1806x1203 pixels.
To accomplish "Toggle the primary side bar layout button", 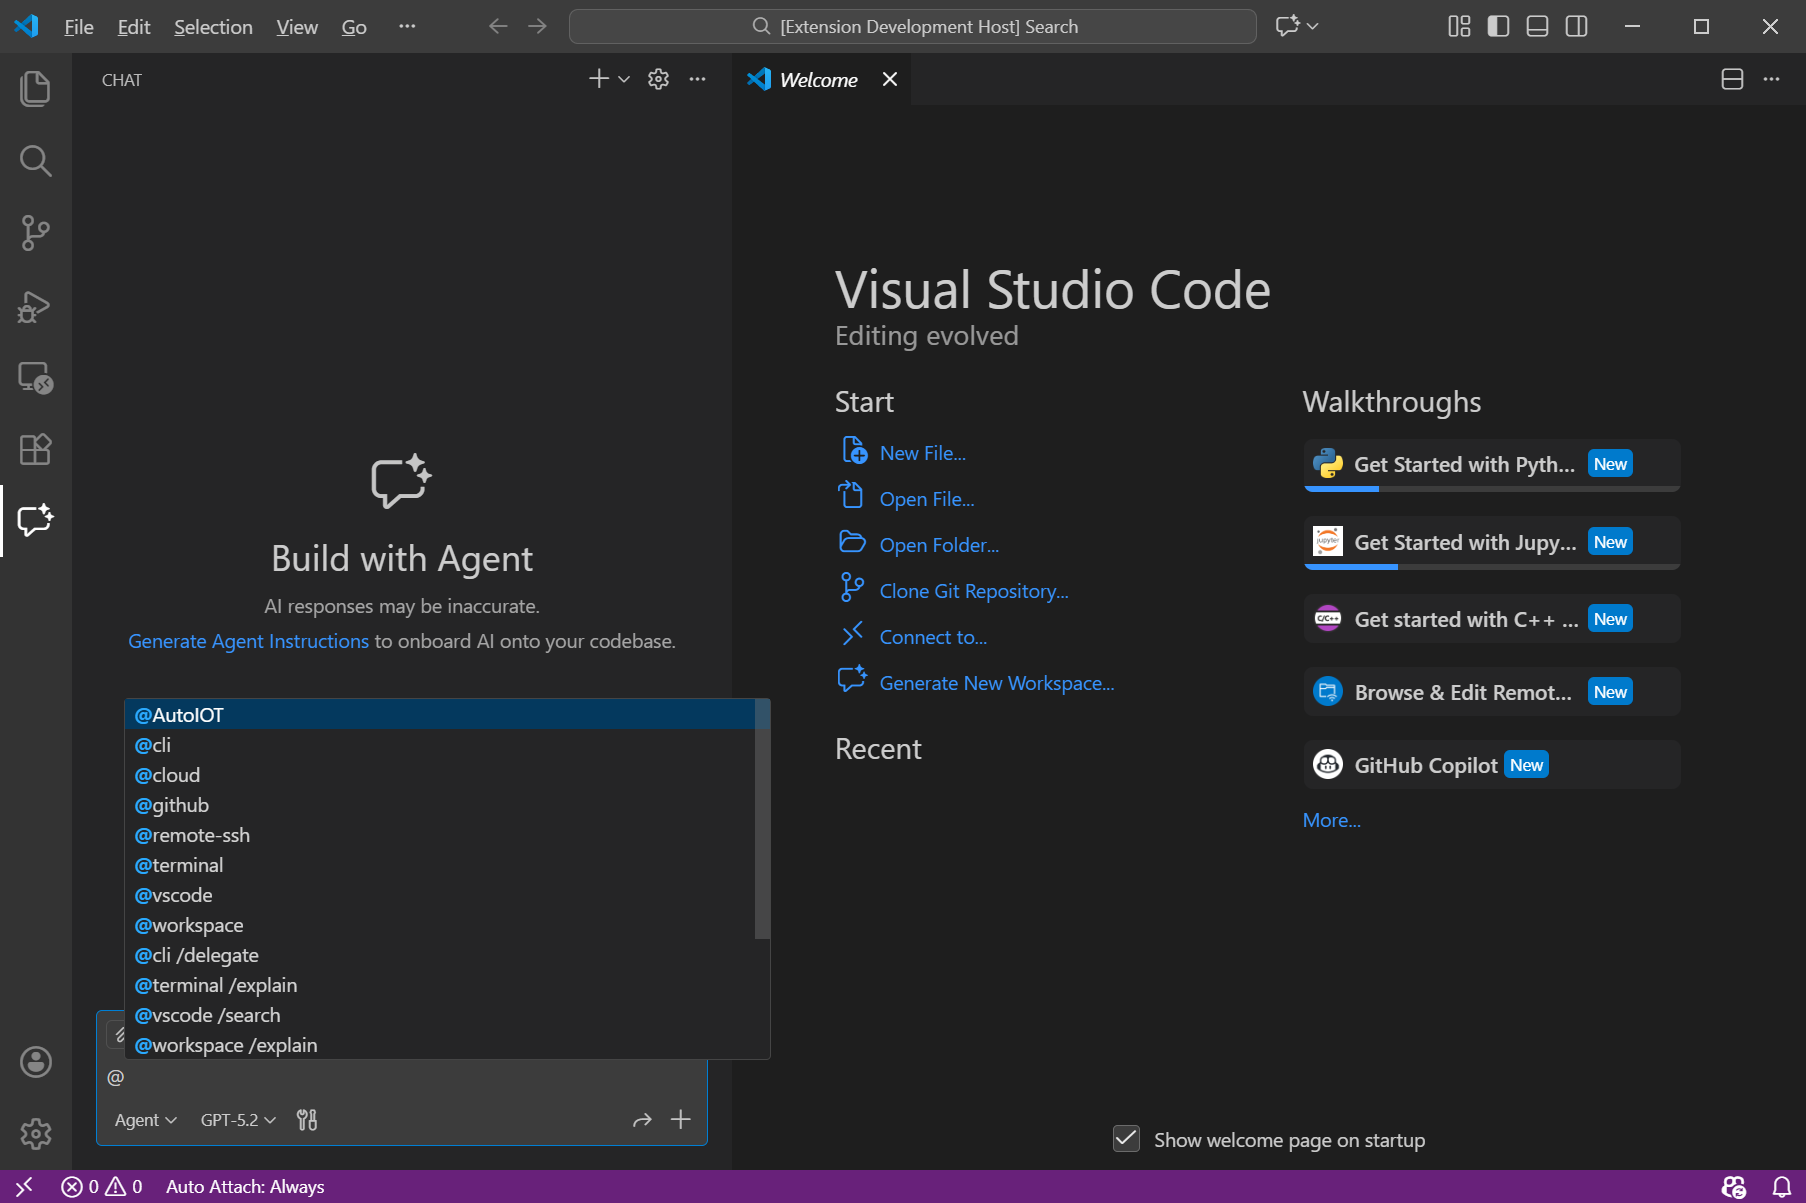I will (x=1498, y=26).
